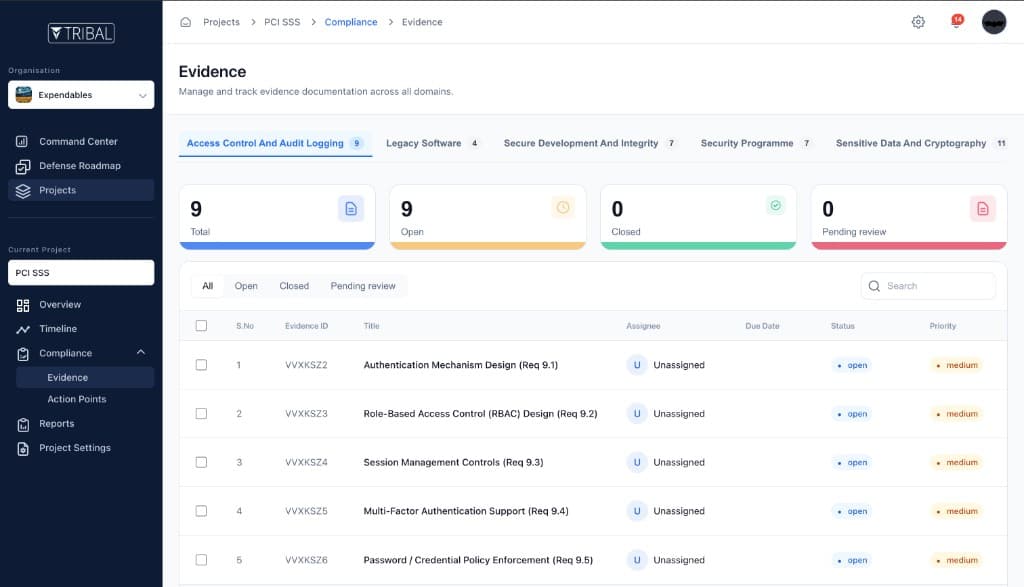Open Evidence item in sidebar

coord(85,377)
